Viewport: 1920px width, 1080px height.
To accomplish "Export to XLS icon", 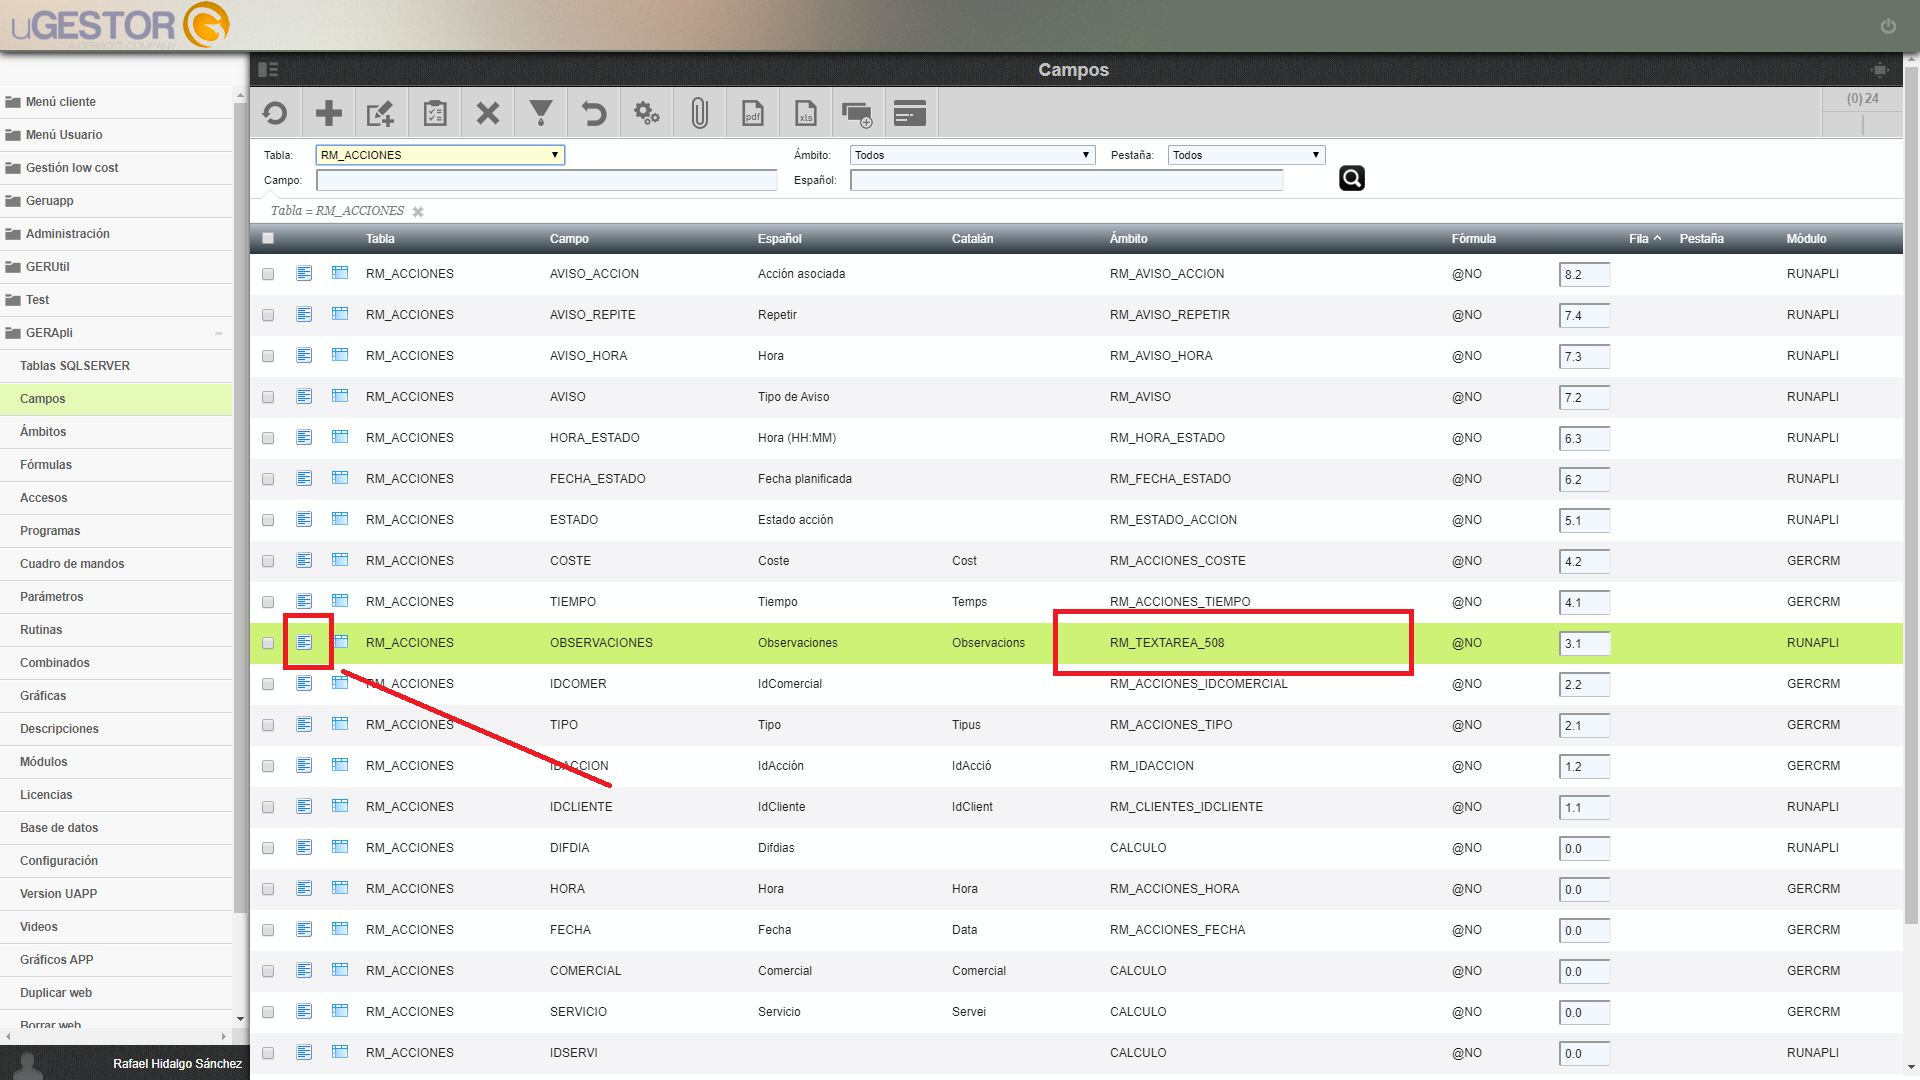I will tap(806, 114).
